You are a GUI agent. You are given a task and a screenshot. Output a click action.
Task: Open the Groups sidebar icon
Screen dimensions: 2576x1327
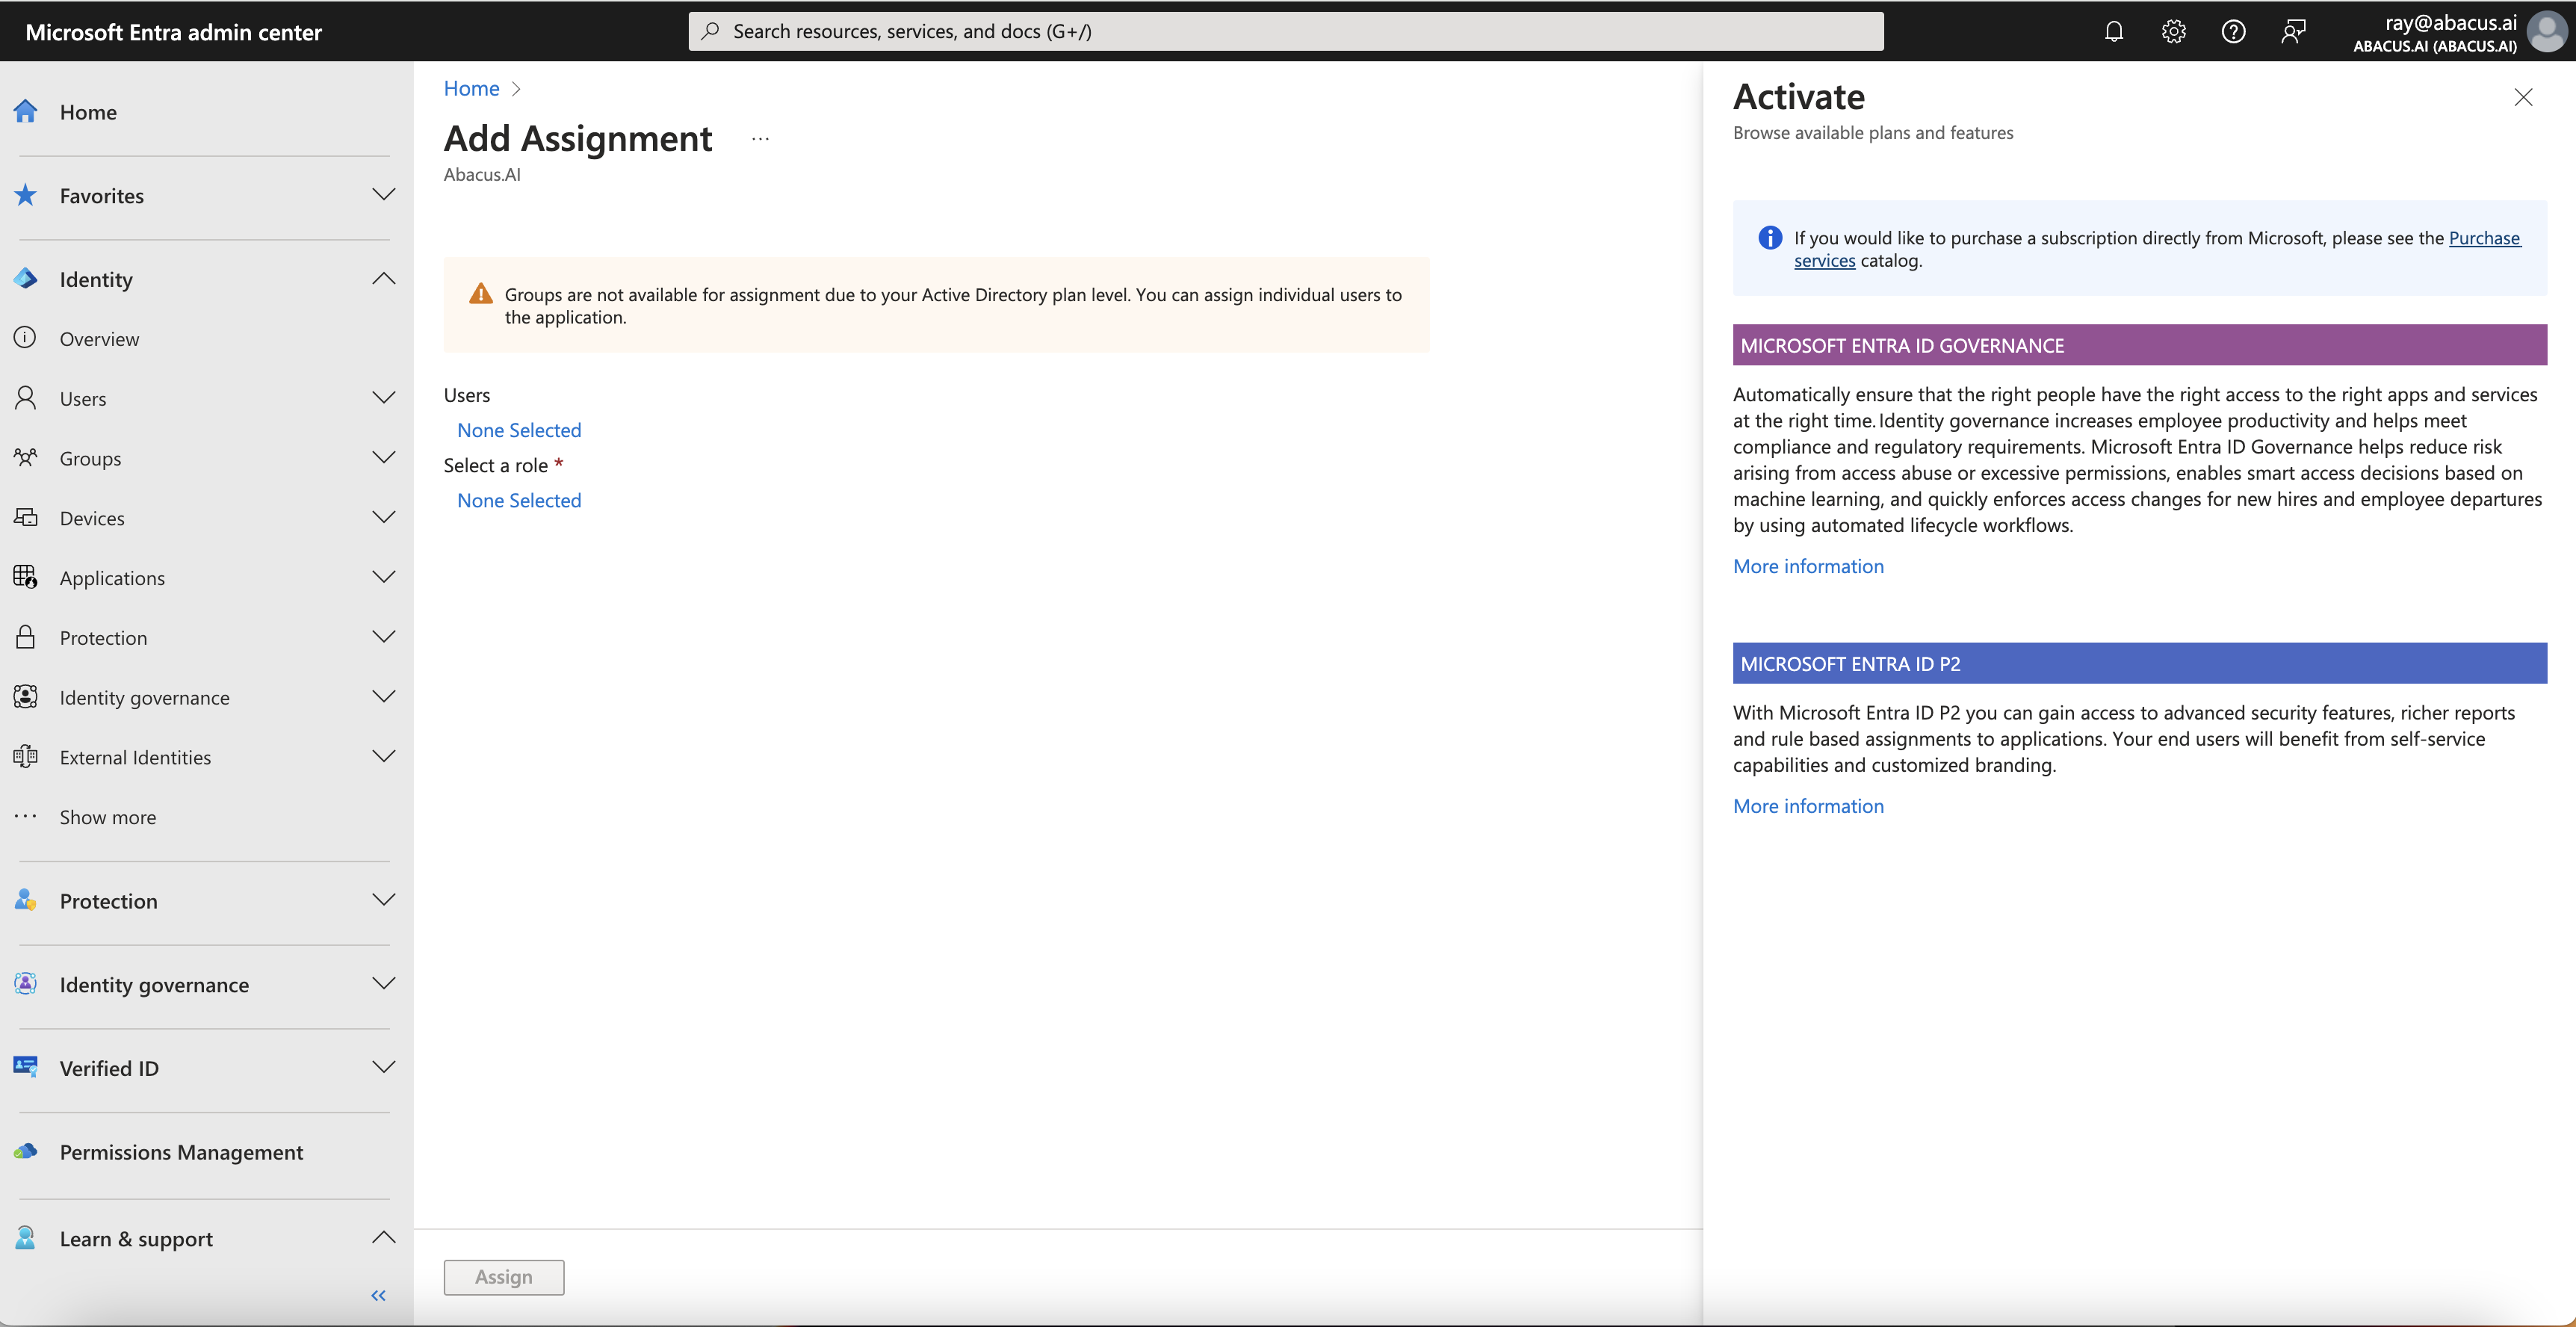[x=25, y=457]
